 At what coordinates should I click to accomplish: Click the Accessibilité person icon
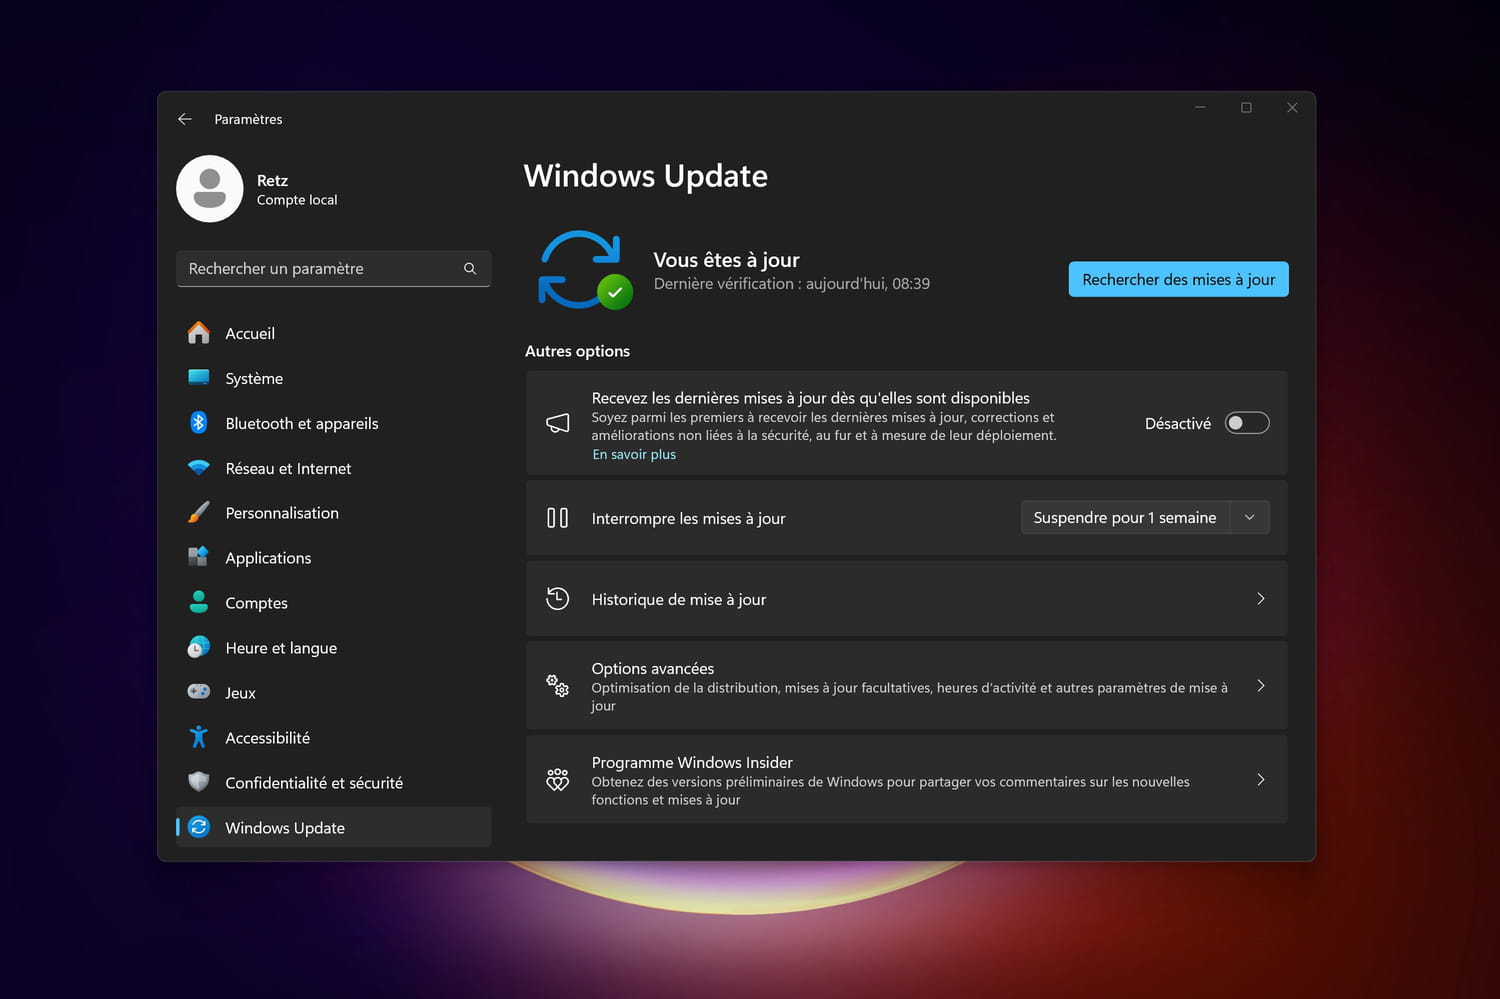tap(199, 737)
